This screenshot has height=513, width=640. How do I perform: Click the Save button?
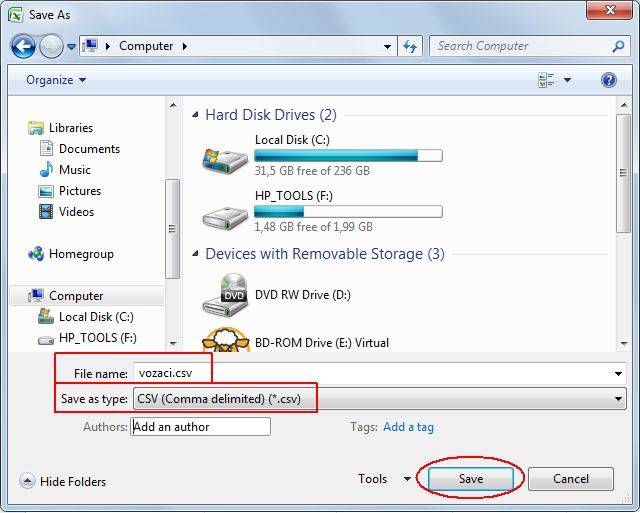(x=471, y=479)
